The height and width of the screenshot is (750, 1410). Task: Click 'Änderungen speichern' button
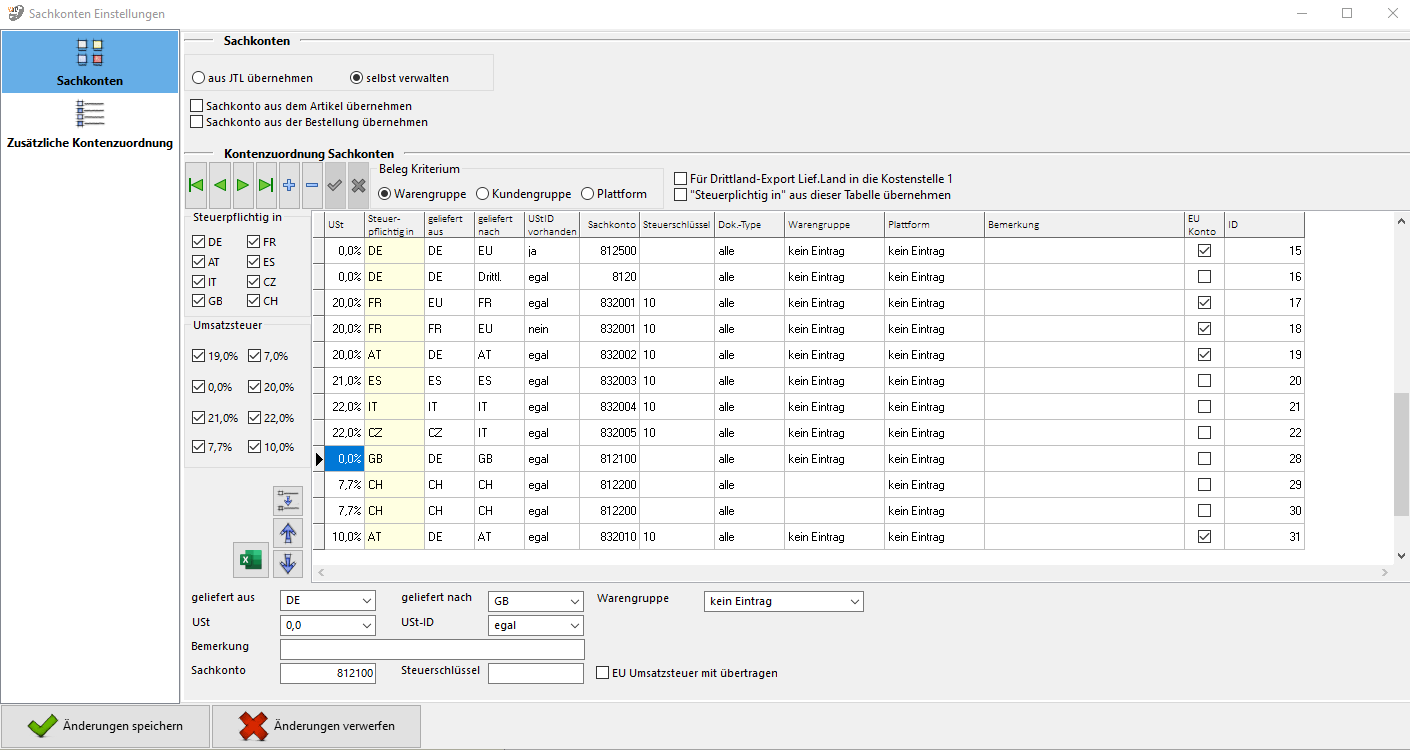pyautogui.click(x=106, y=727)
